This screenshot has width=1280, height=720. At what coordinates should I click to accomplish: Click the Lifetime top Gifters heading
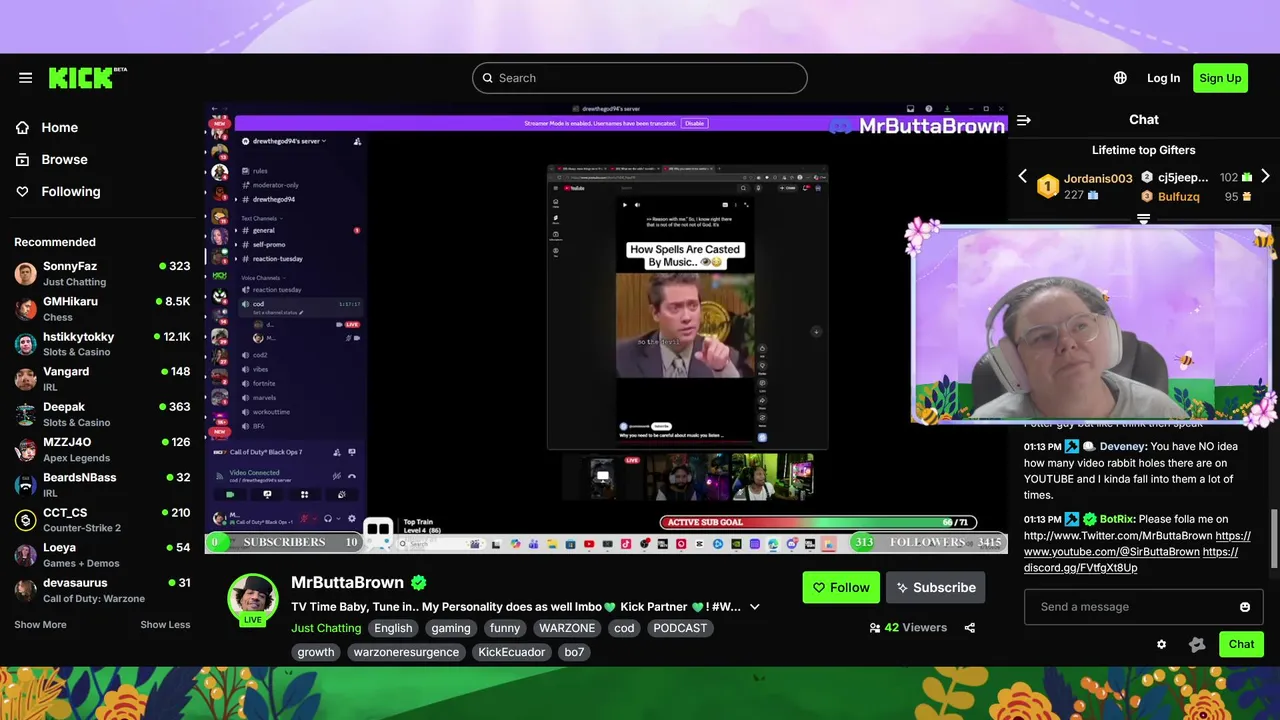(x=1143, y=150)
